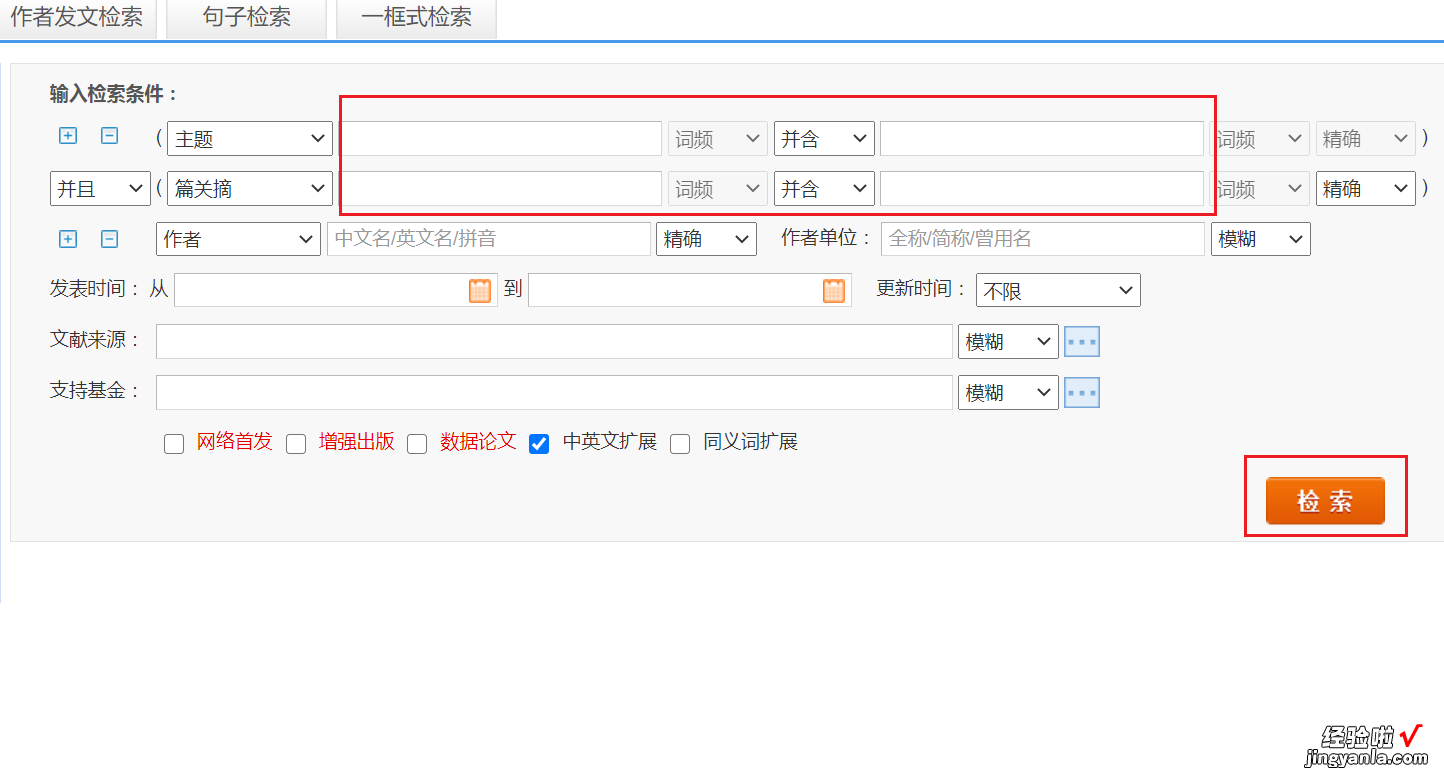Enable the 数据论文 checkbox

tap(417, 444)
